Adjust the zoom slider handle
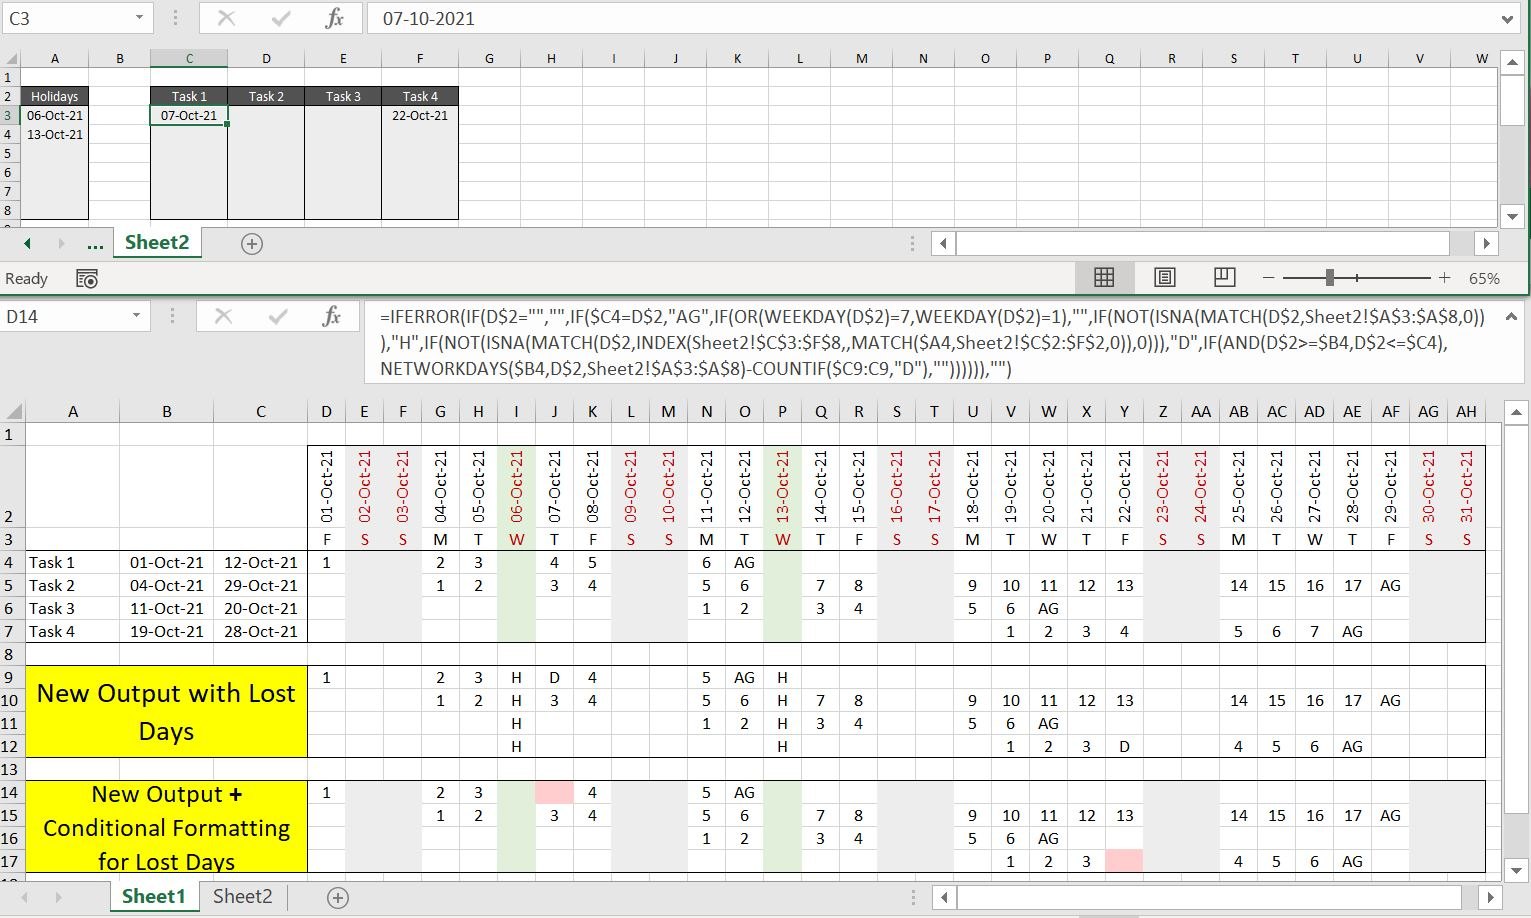 (1330, 278)
